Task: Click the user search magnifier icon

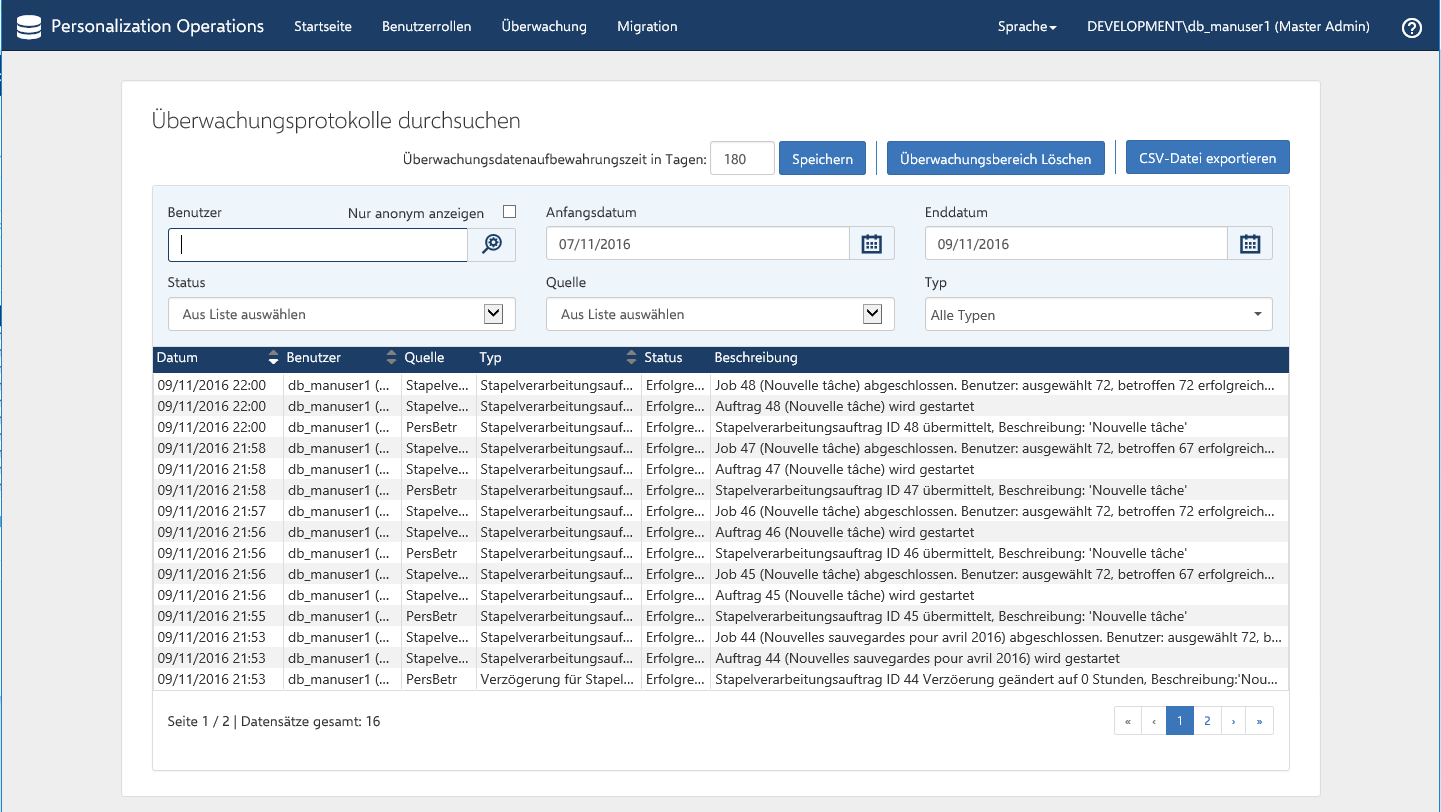Action: 492,244
